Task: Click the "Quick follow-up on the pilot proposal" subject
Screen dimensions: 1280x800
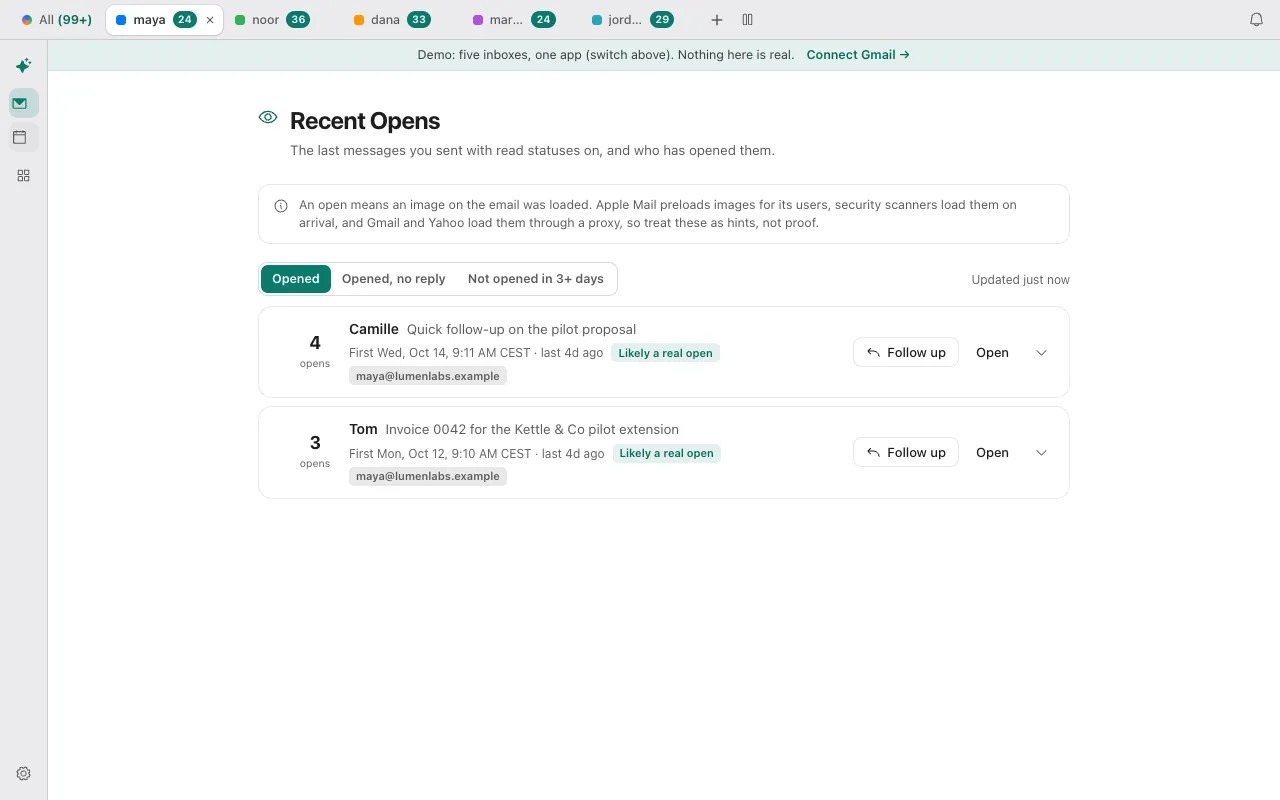Action: pyautogui.click(x=521, y=329)
